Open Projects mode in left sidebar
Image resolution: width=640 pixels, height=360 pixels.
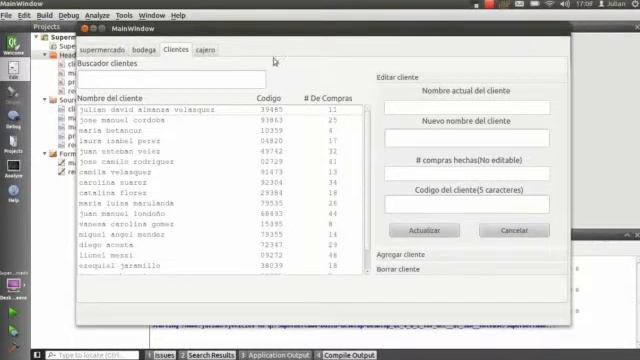(13, 144)
